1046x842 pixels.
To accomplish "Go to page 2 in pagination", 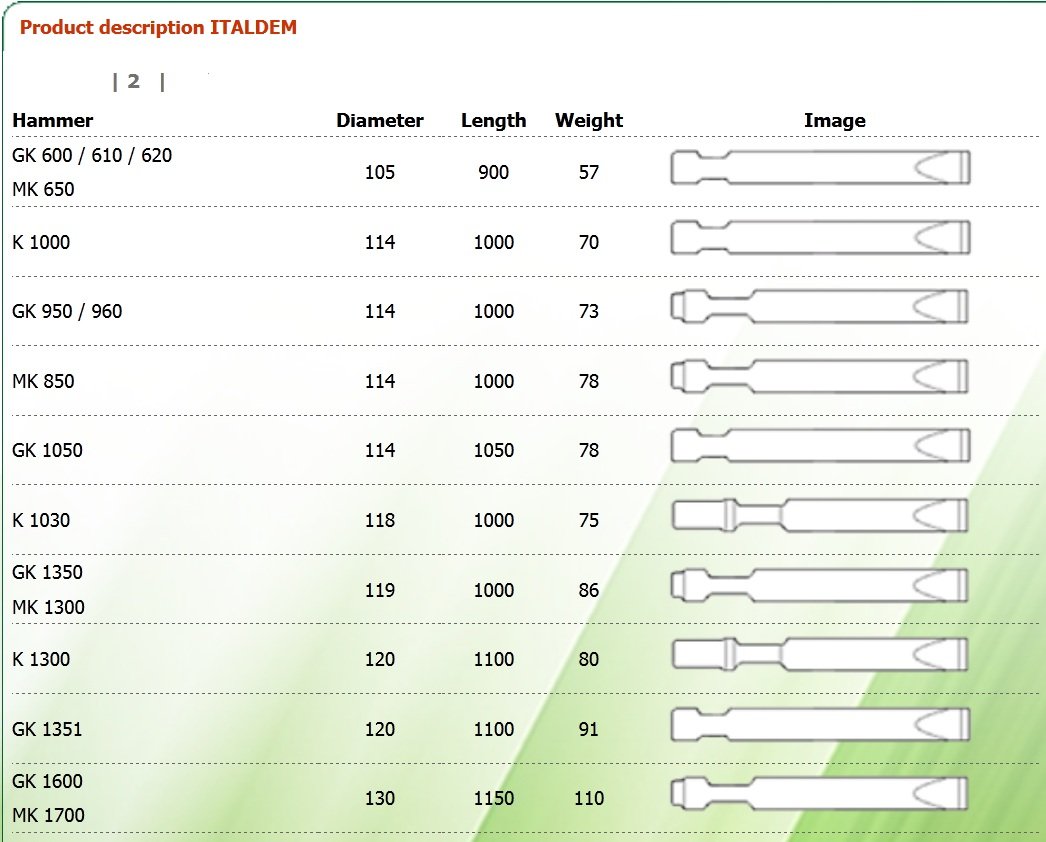I will [x=133, y=81].
